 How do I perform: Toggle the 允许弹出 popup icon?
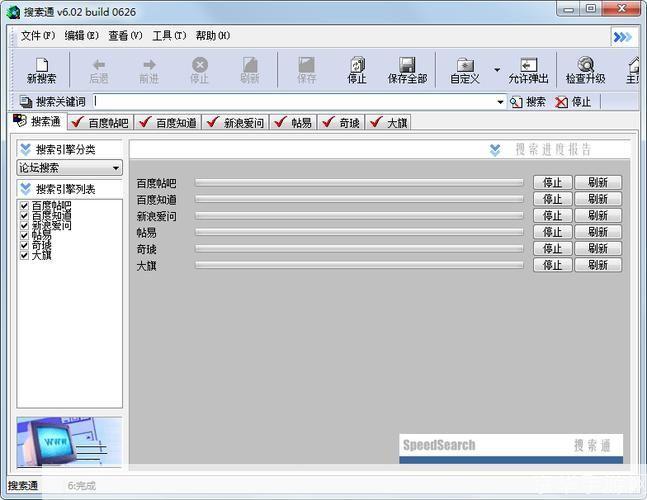529,65
